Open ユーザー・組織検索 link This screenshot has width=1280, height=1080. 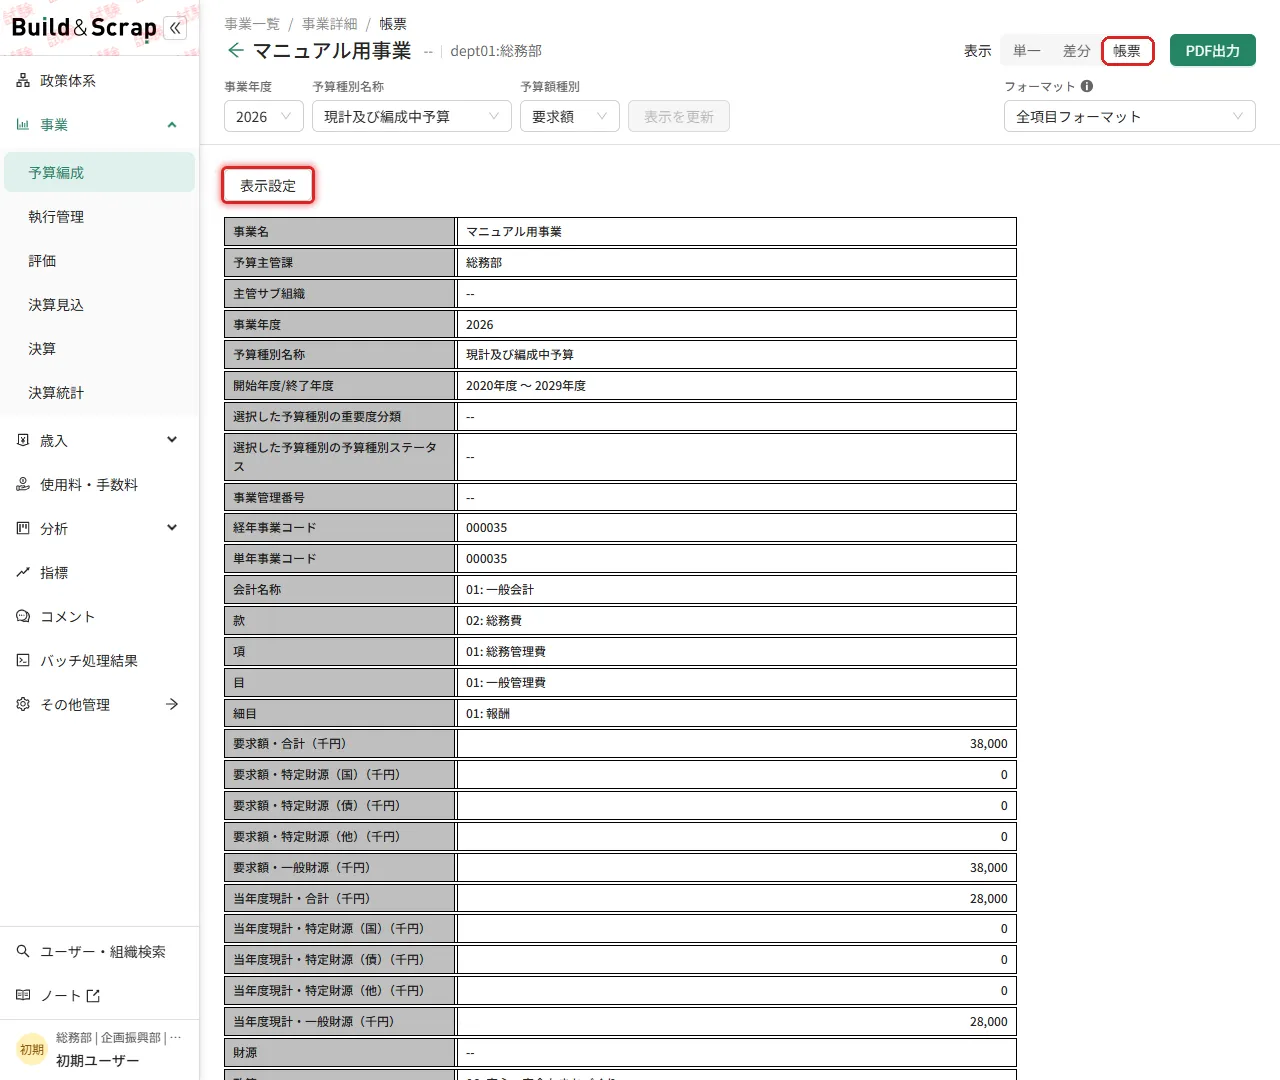103,952
